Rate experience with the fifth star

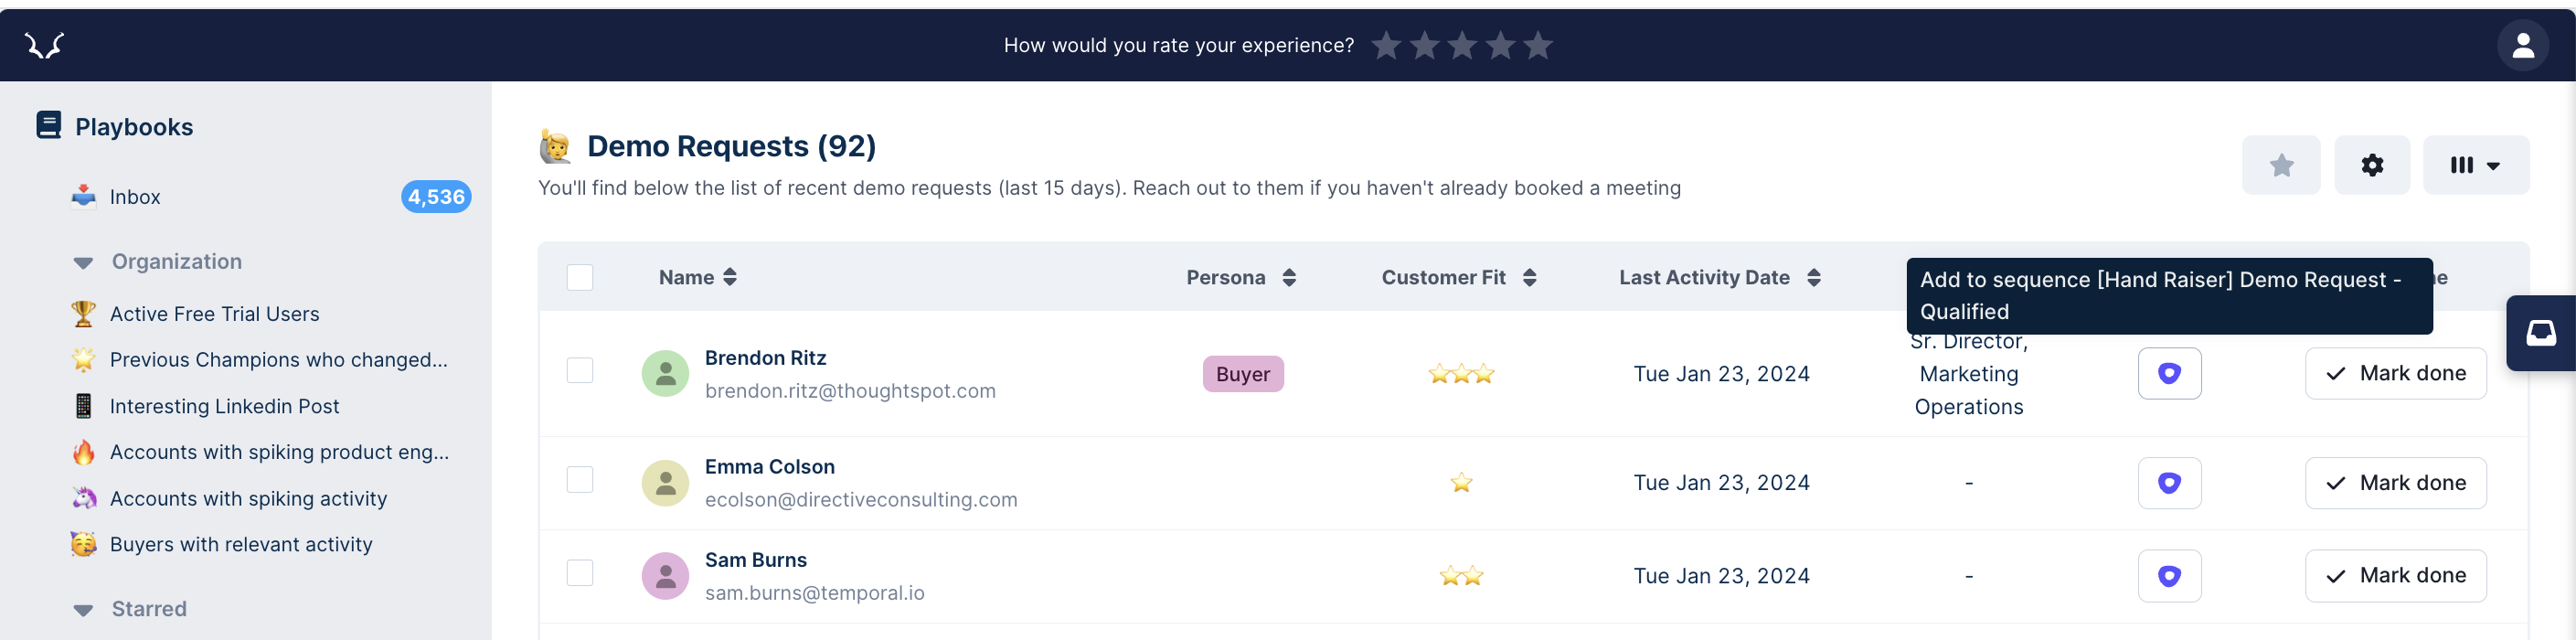pyautogui.click(x=1538, y=45)
